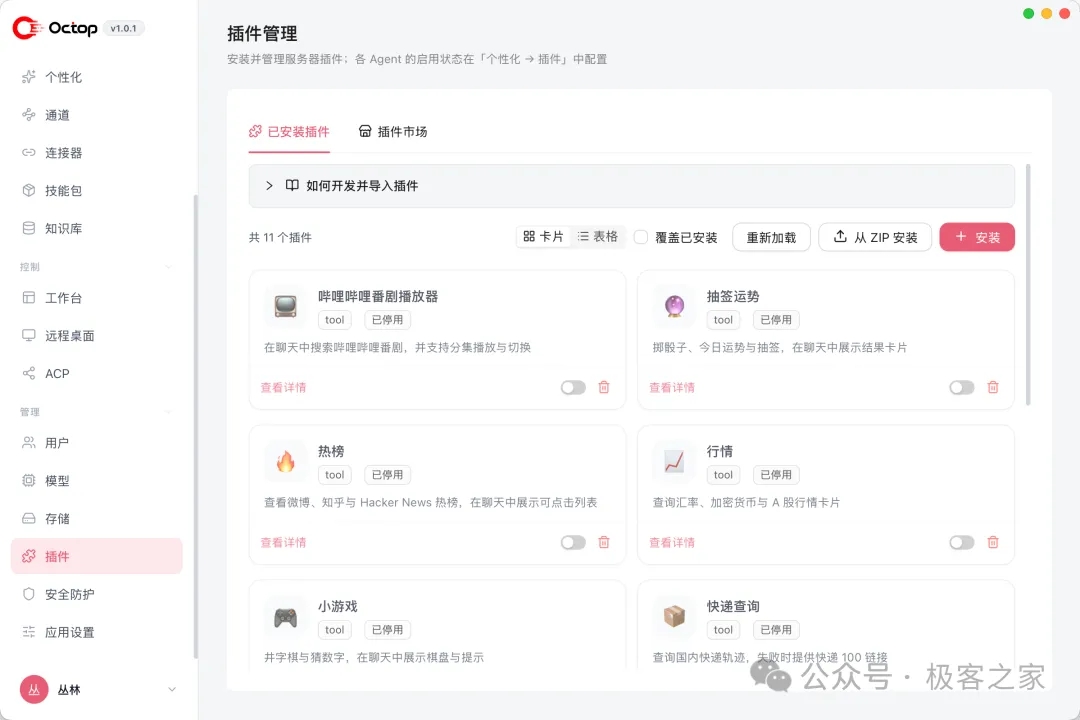1080x720 pixels.
Task: Click 从 ZIP 安装 button
Action: [875, 237]
